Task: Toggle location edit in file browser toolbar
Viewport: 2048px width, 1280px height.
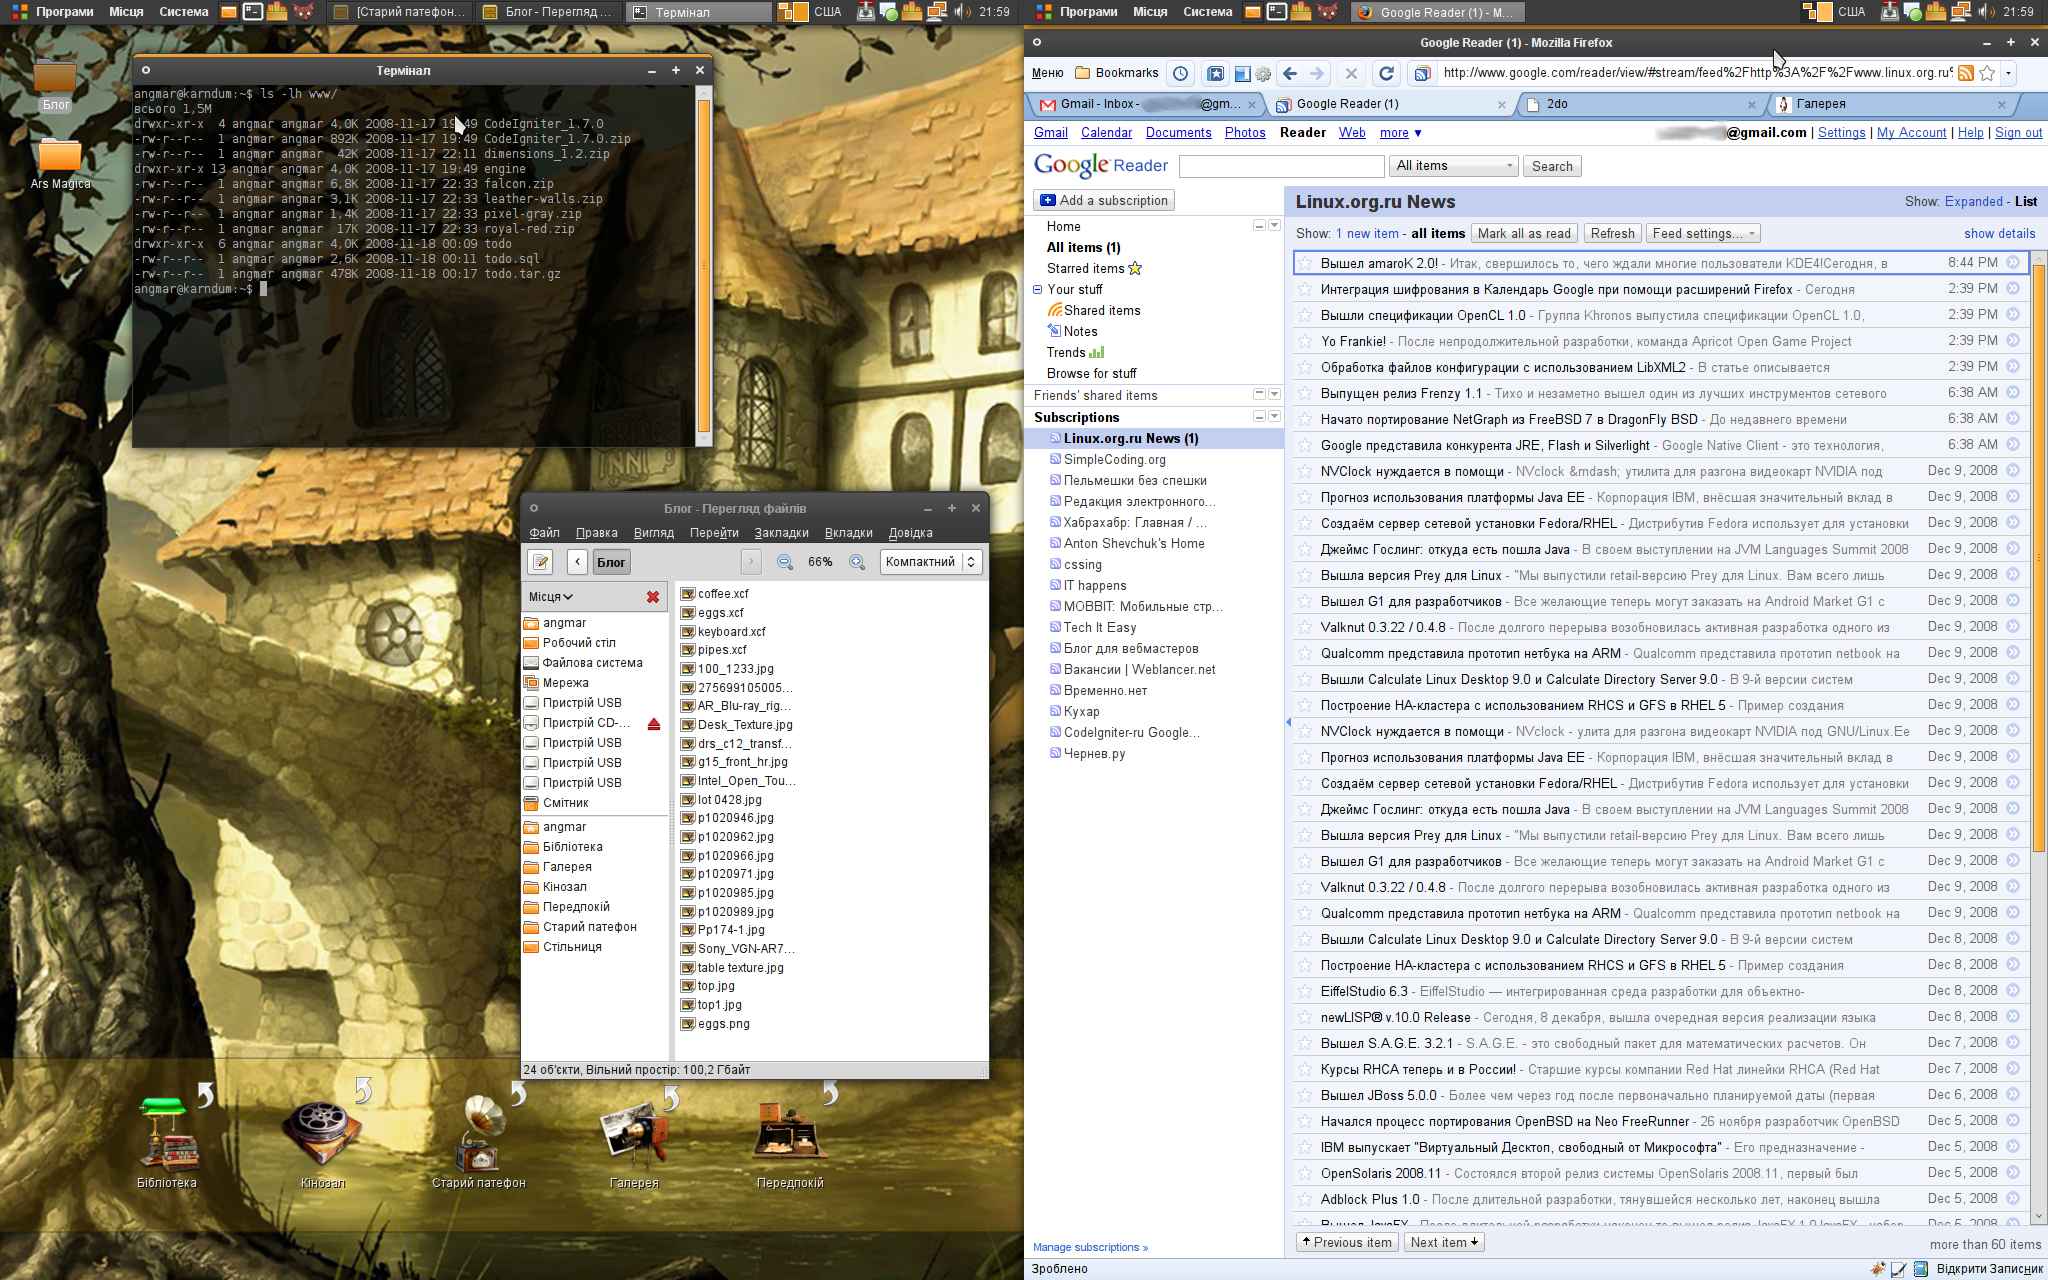Action: tap(541, 562)
